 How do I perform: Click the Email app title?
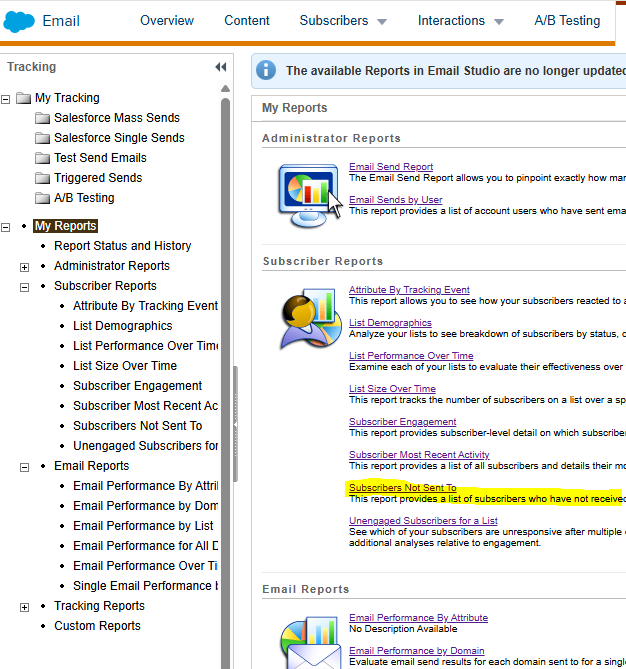click(61, 21)
